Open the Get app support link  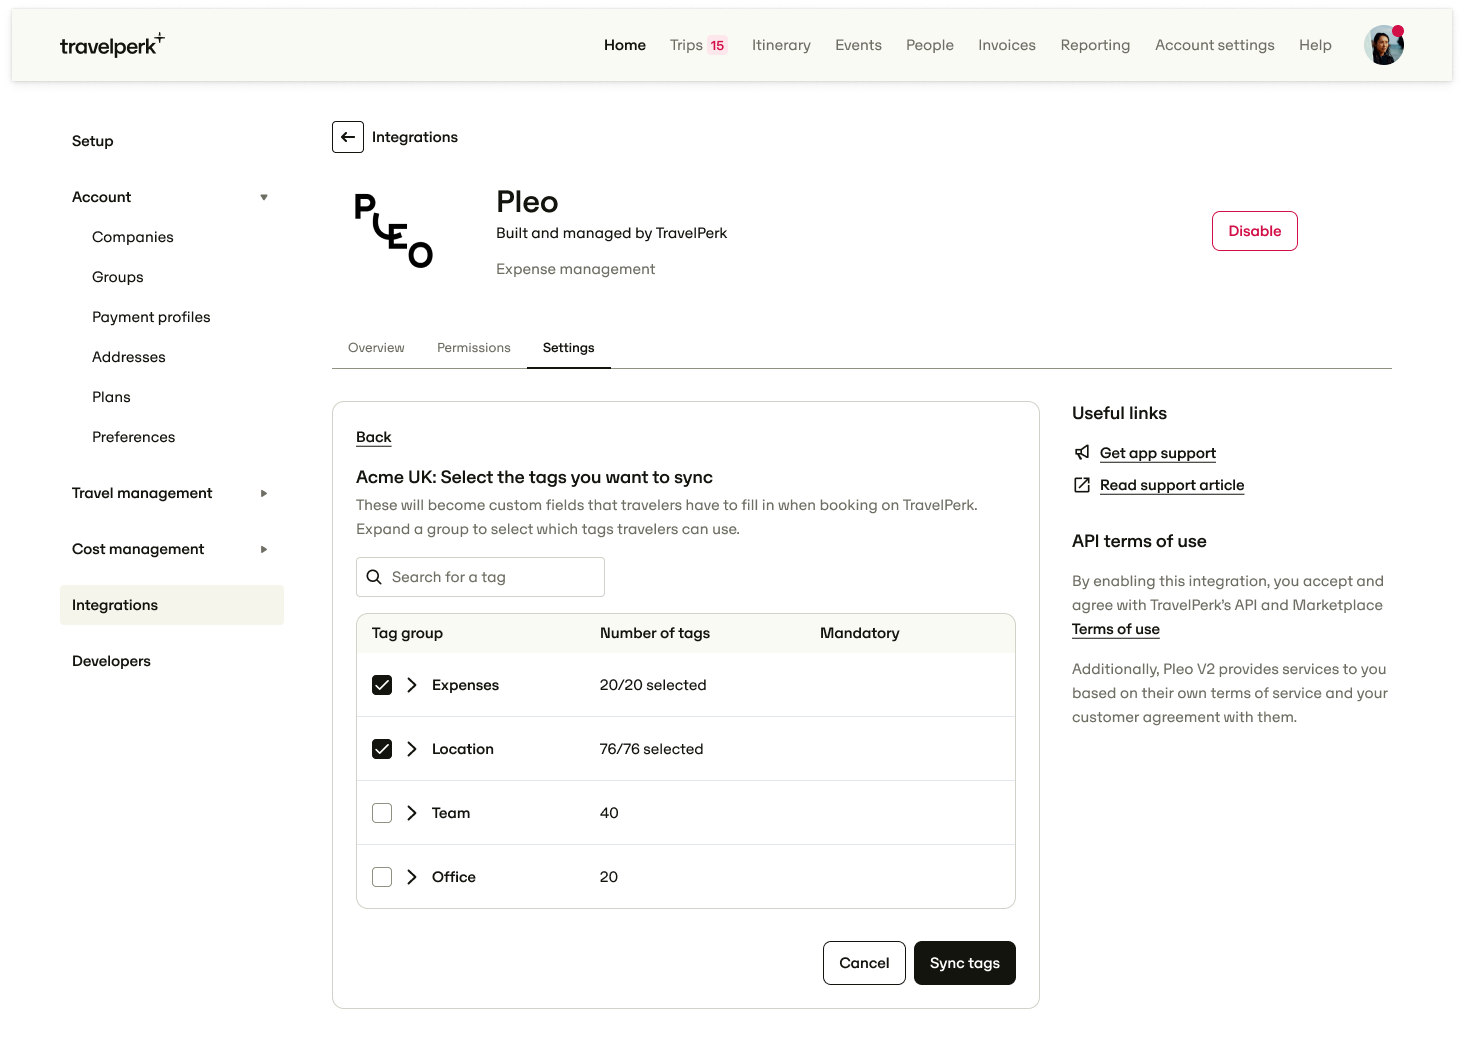(x=1158, y=453)
